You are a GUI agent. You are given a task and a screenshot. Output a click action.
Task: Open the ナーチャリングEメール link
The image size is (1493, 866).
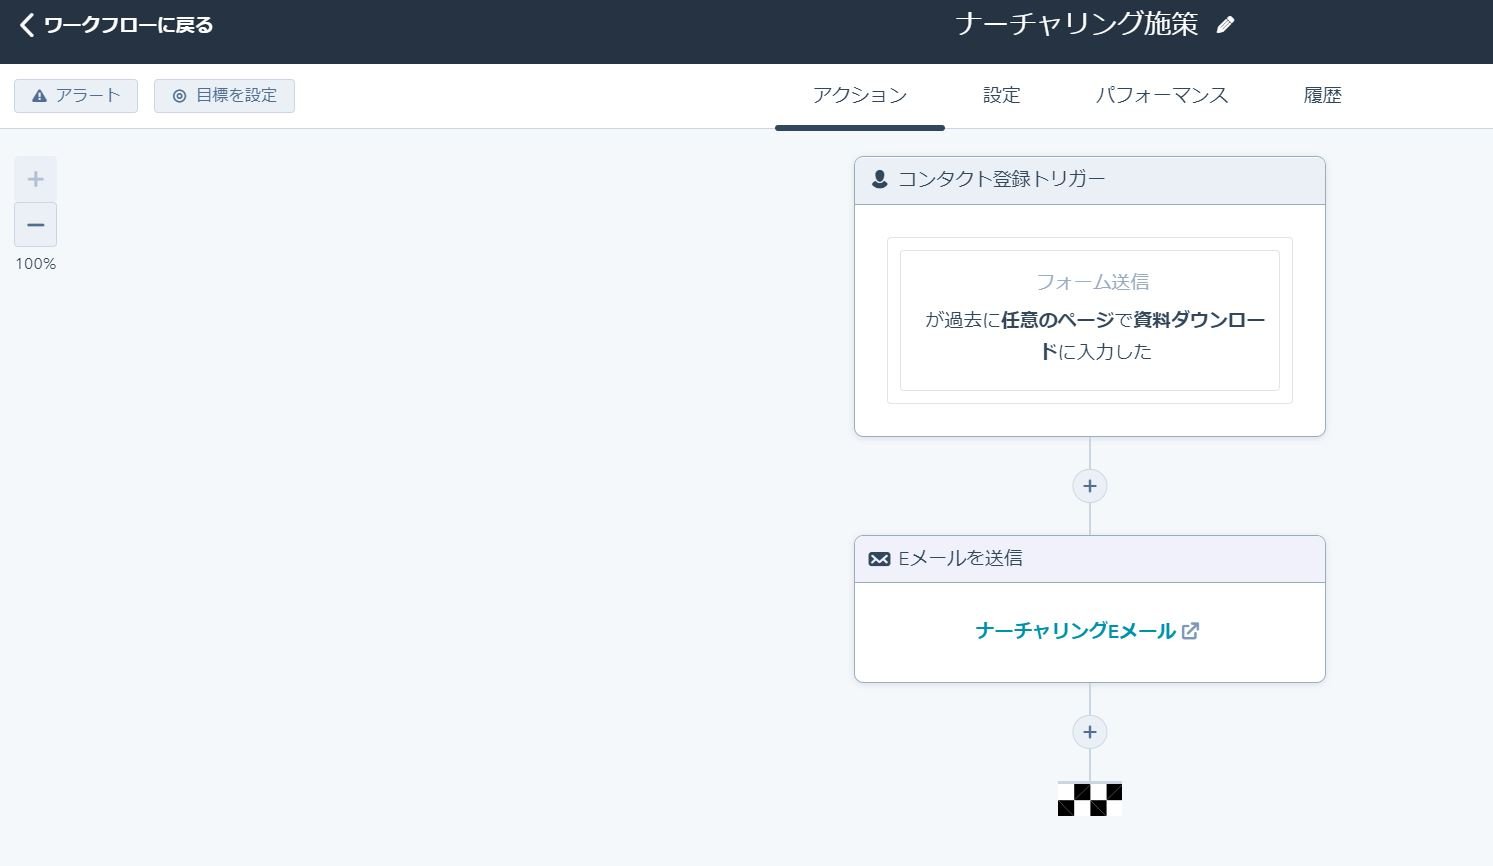pyautogui.click(x=1075, y=631)
